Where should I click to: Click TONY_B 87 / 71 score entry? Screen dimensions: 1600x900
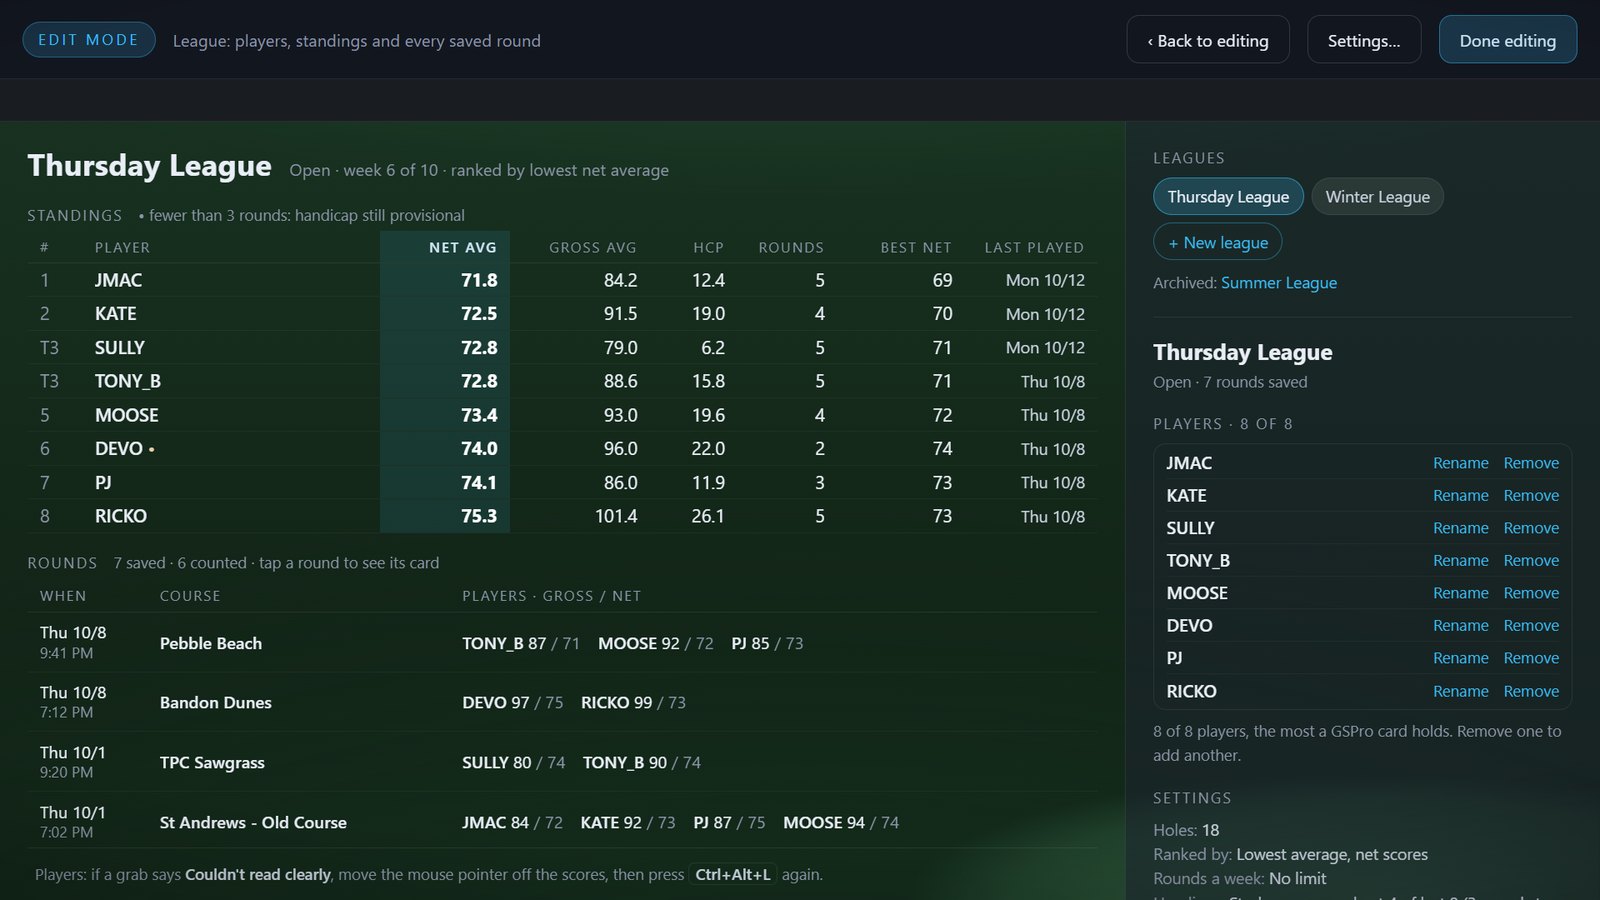coord(521,643)
